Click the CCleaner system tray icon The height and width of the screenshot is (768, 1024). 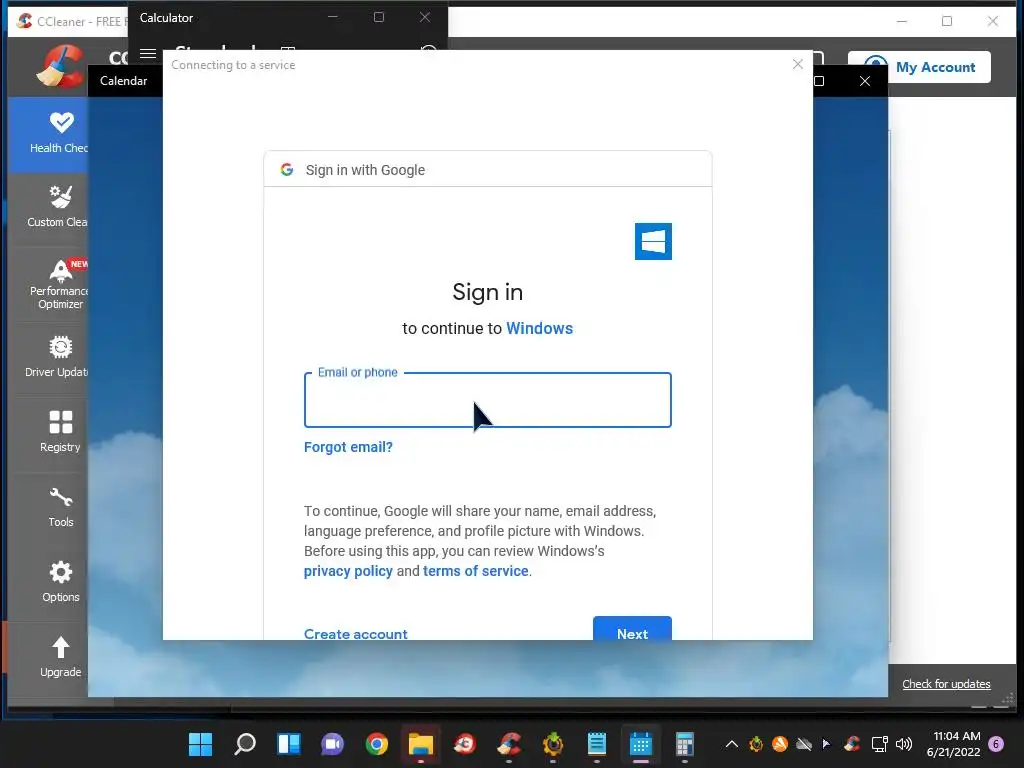coord(852,744)
